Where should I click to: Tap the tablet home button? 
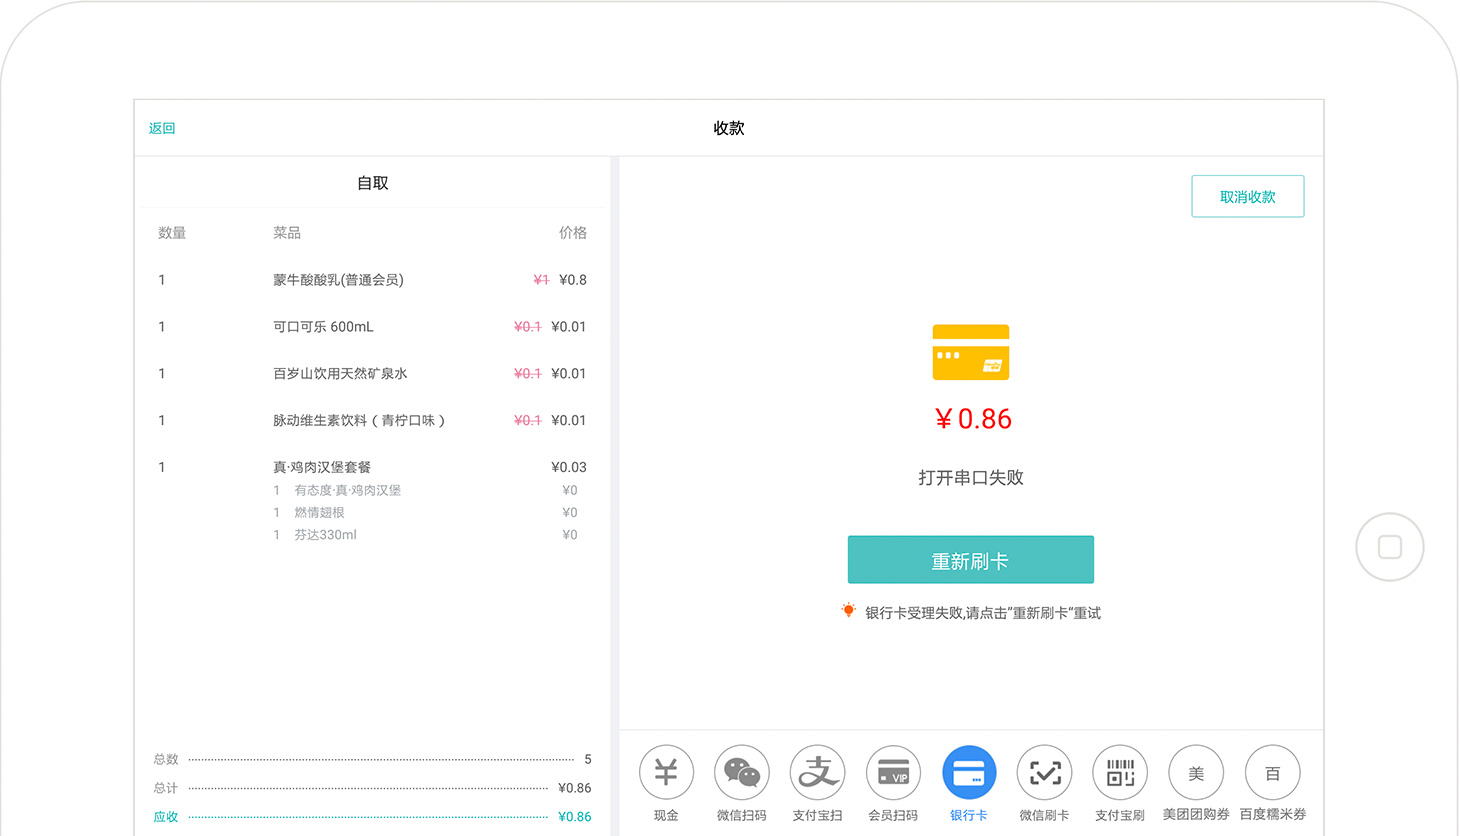click(1390, 547)
